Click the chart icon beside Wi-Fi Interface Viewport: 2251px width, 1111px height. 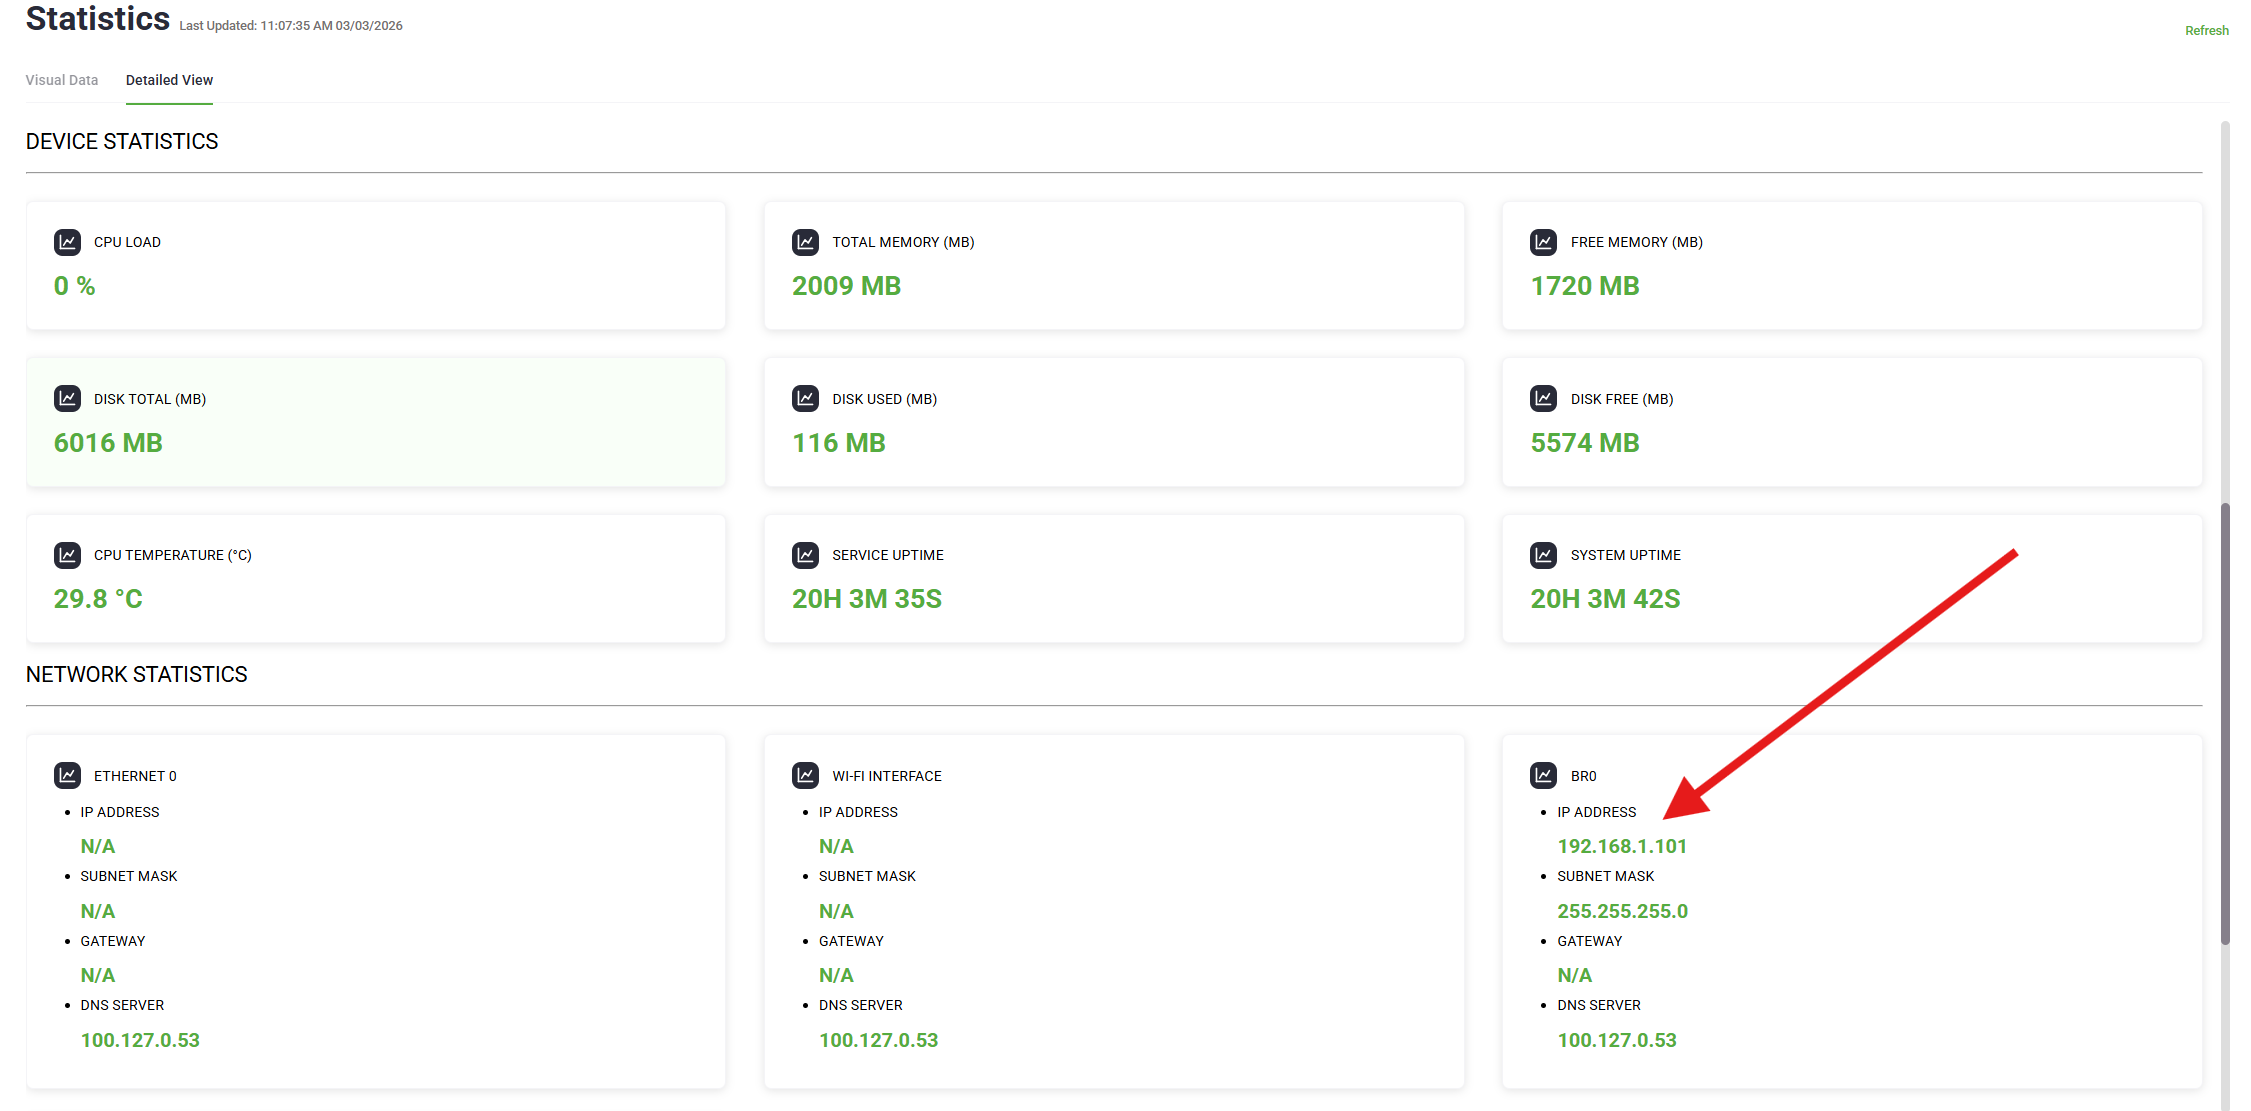click(x=805, y=776)
